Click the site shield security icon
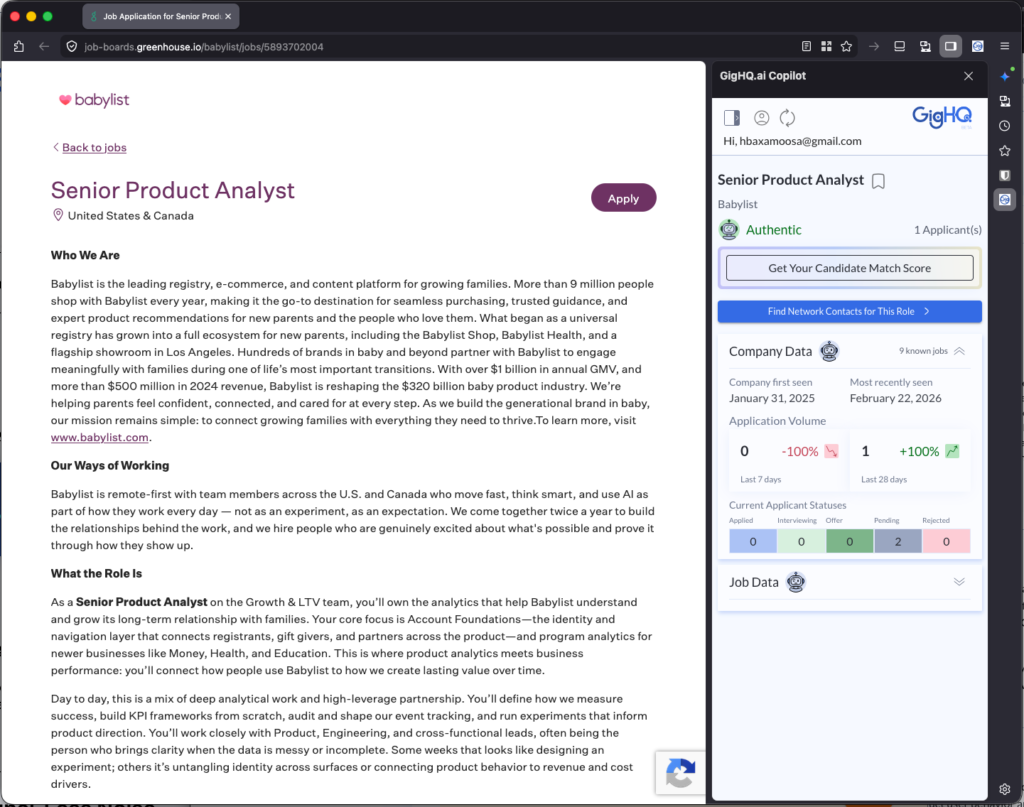Screen dimensions: 1024x807 point(72,46)
